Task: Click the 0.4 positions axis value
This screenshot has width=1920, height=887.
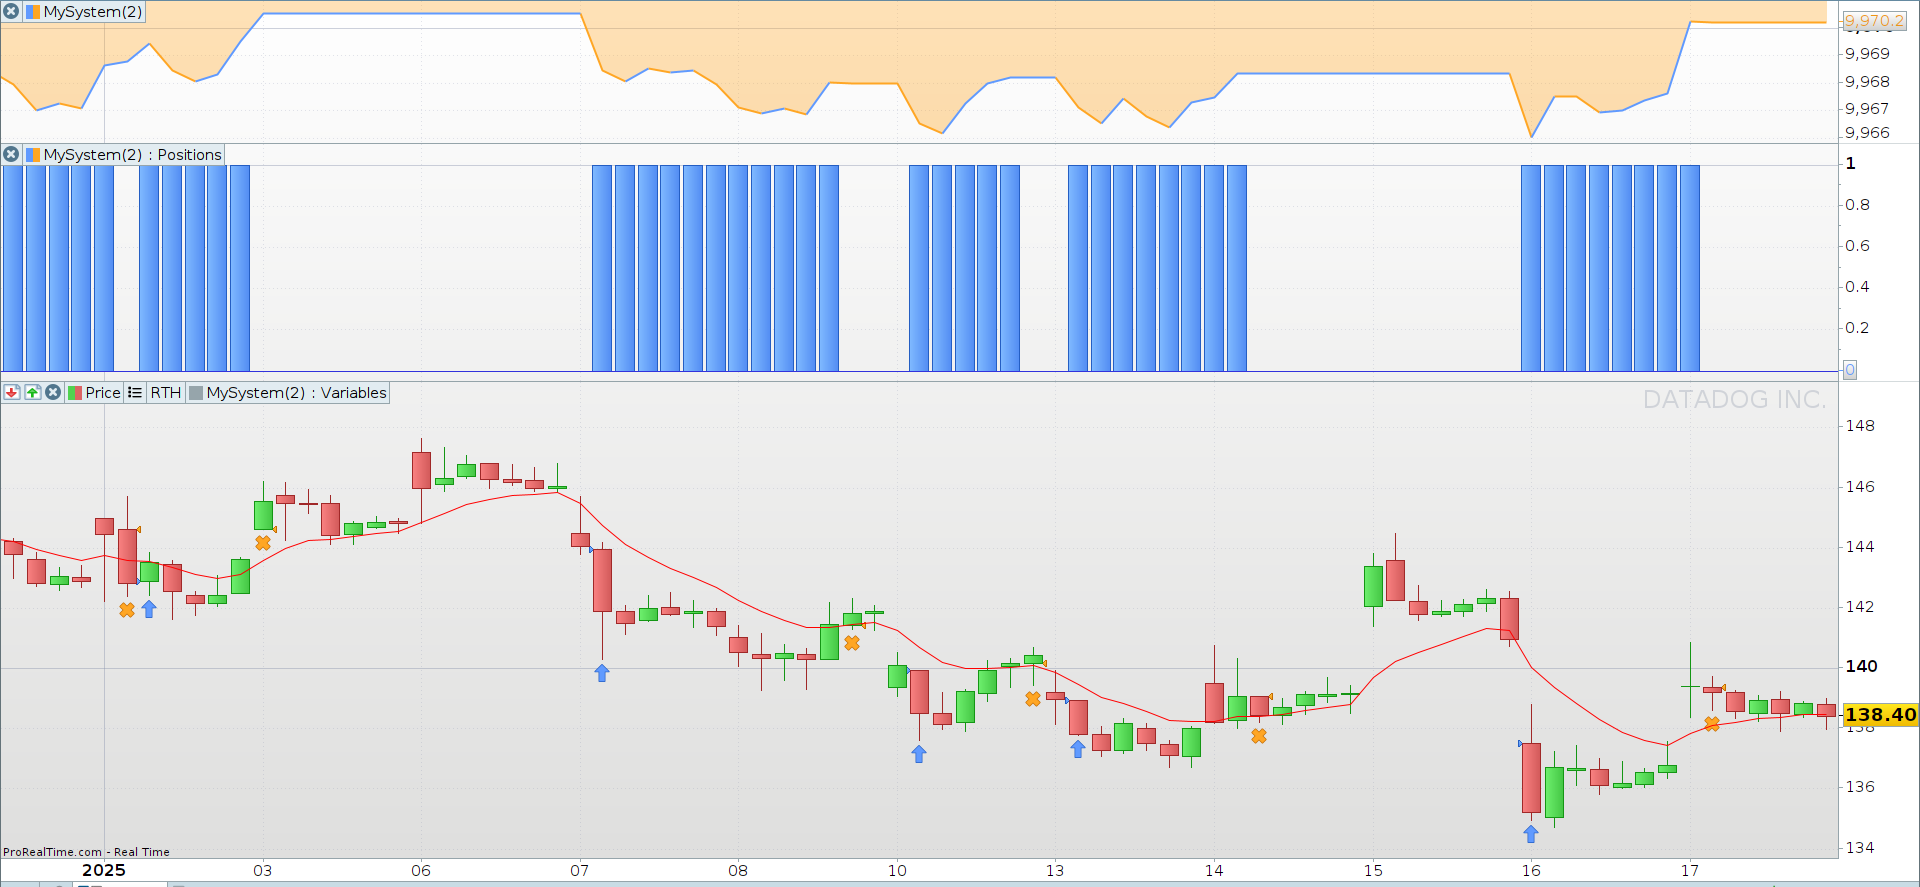Action: tap(1857, 286)
